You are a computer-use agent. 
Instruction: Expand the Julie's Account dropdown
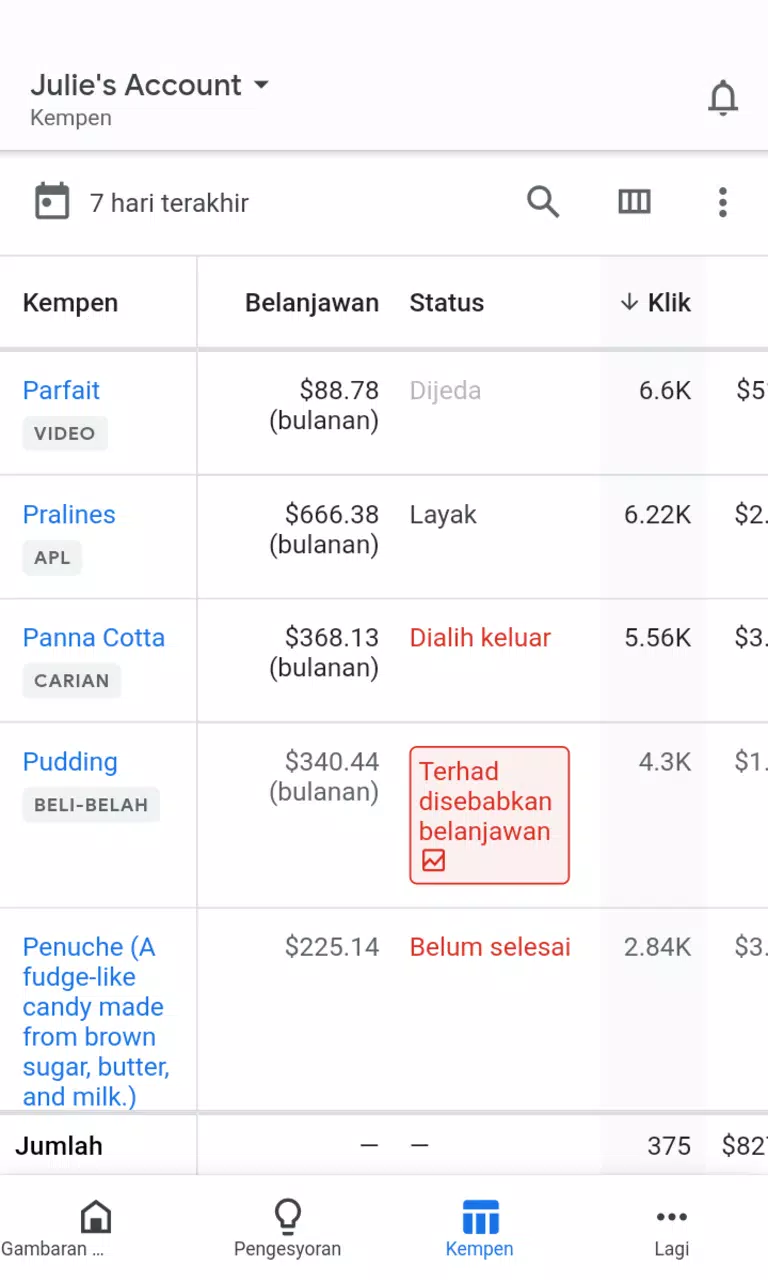tap(150, 85)
